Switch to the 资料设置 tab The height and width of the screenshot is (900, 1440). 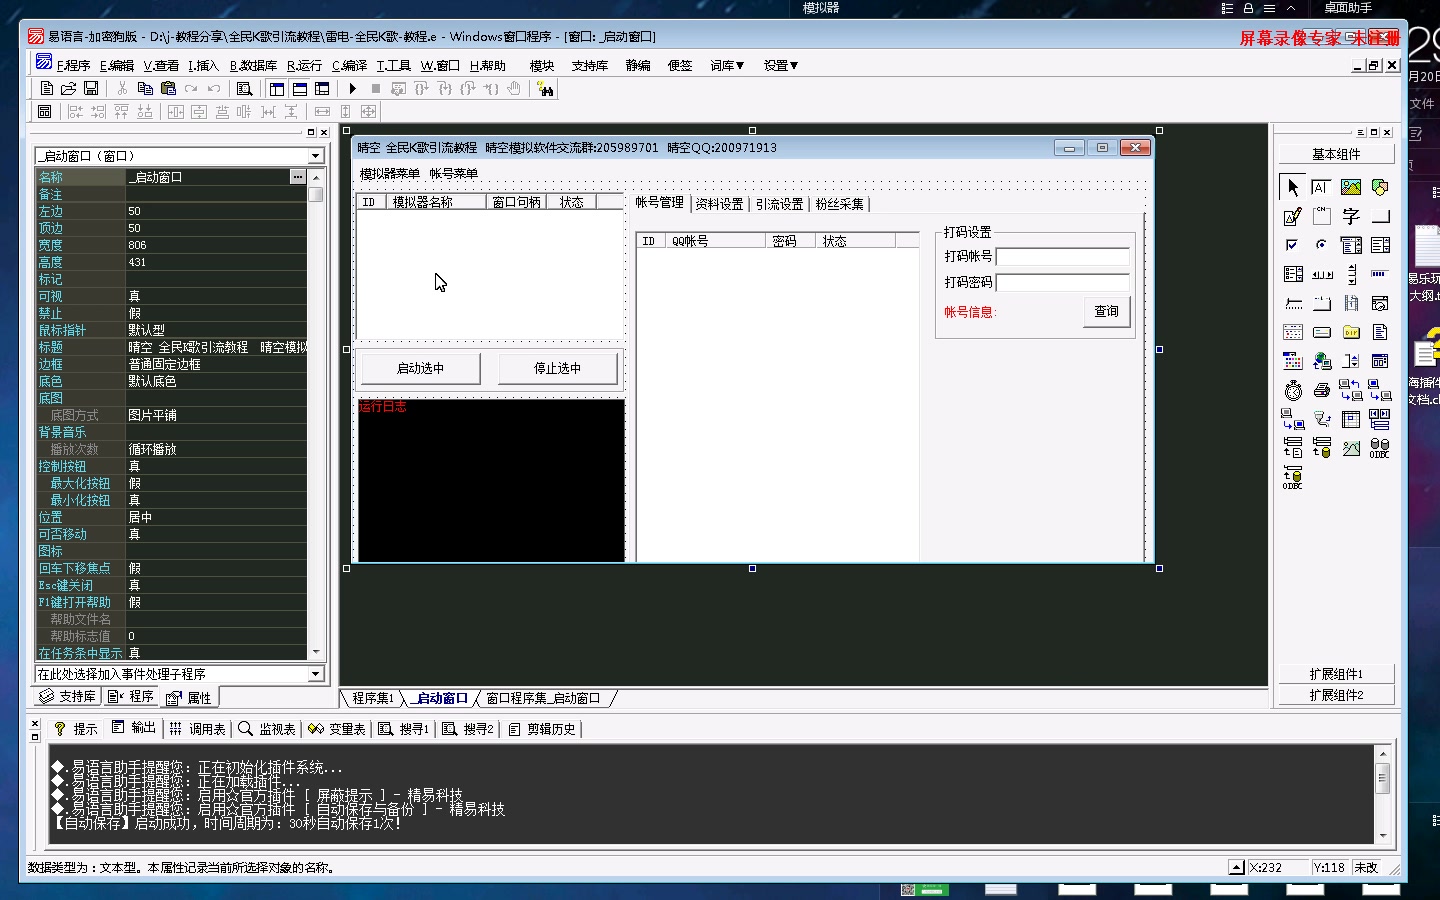tap(719, 204)
